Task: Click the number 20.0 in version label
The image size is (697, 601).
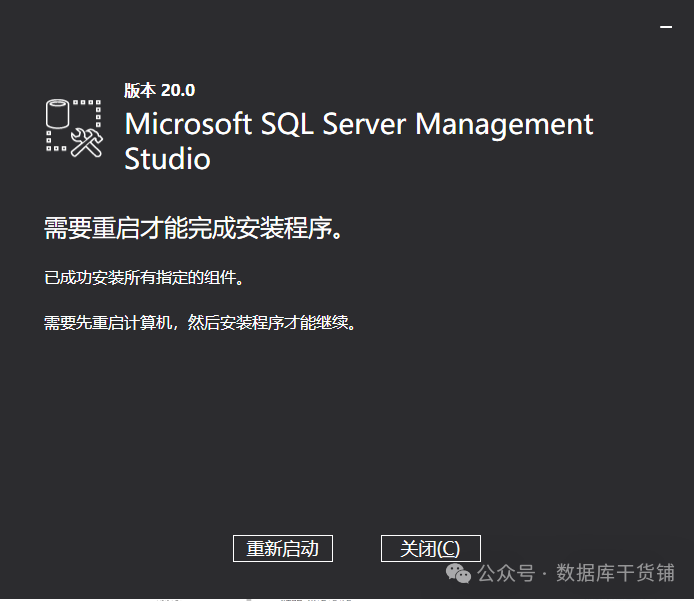Action: pyautogui.click(x=177, y=90)
